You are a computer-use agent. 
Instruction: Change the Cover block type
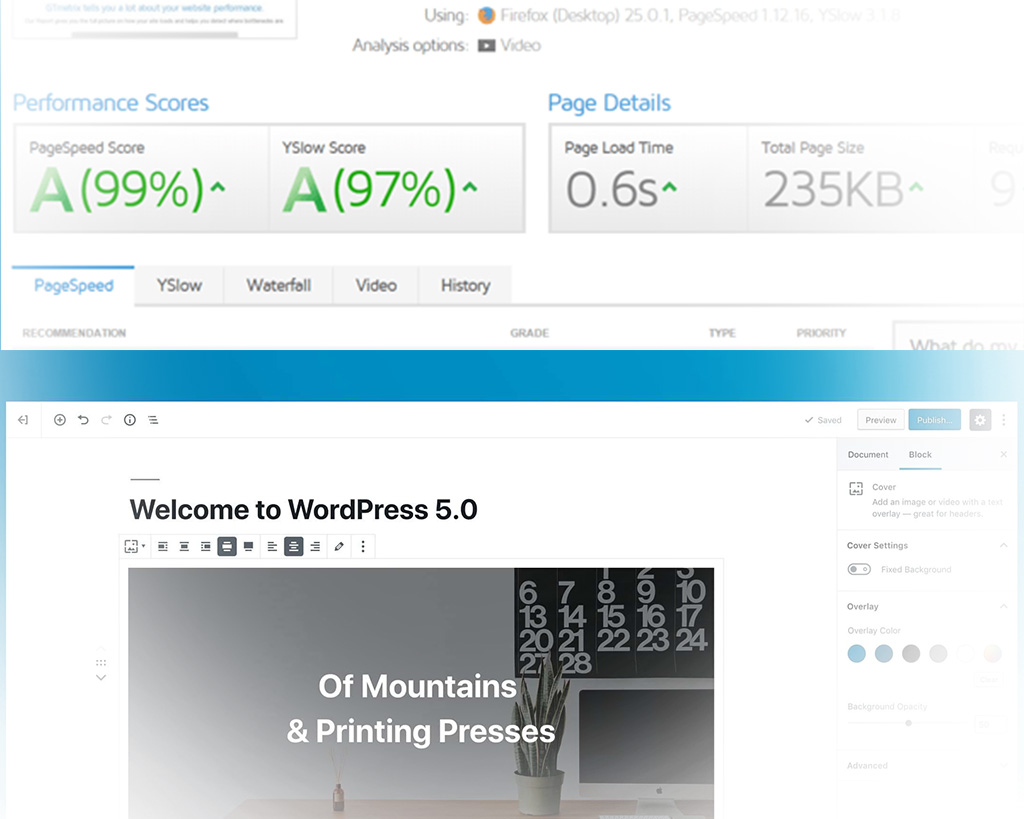coord(135,546)
